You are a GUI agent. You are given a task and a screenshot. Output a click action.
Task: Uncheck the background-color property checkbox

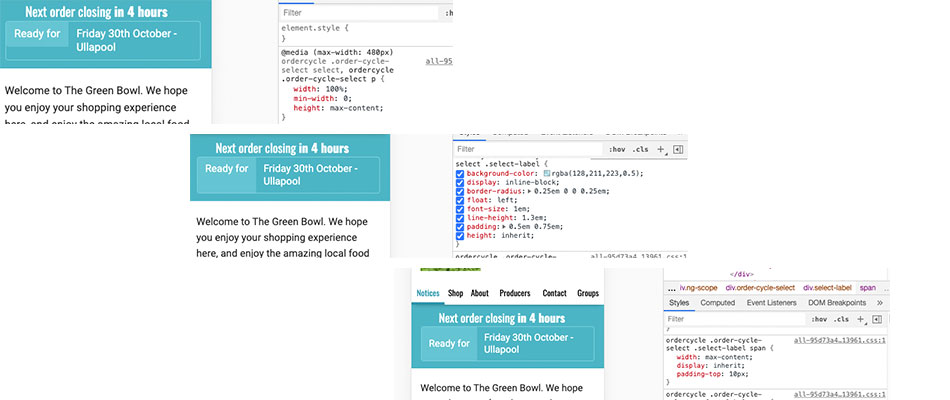(x=460, y=173)
